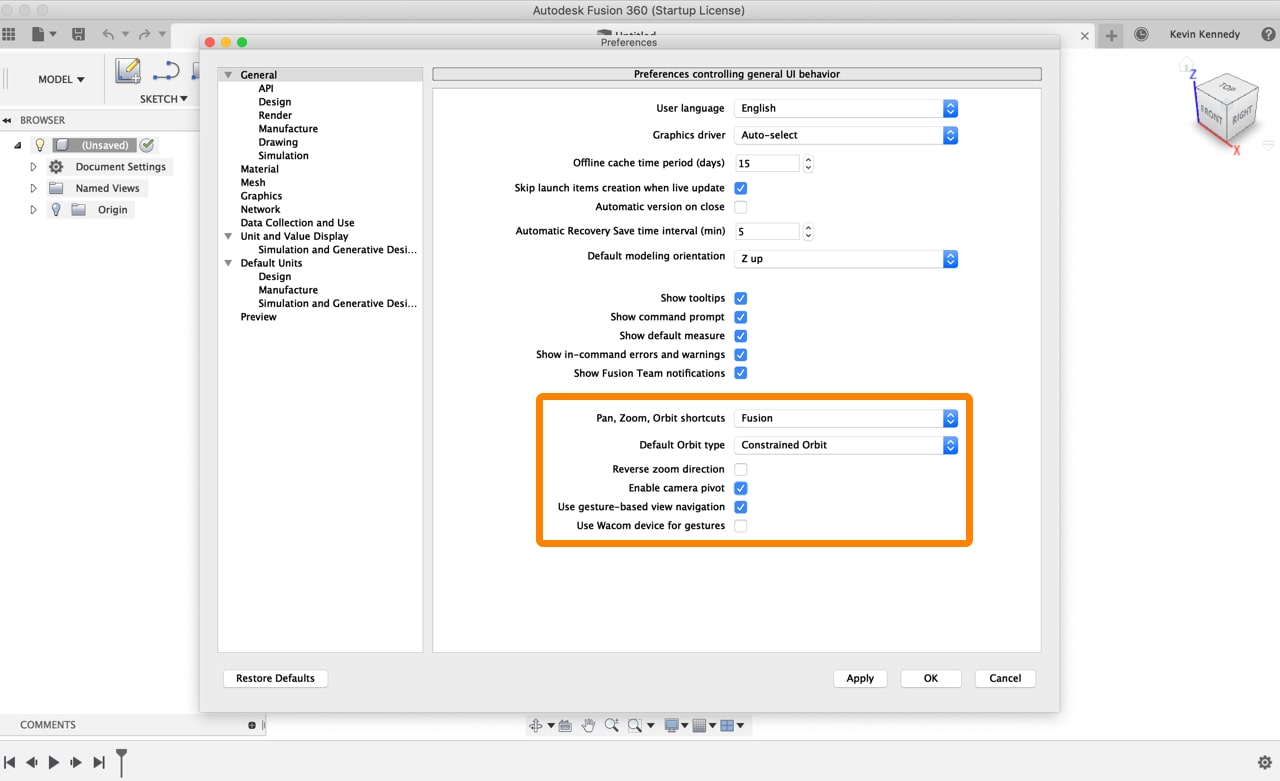Activate the Unsaved component radio checkmark
The height and width of the screenshot is (781, 1280).
147,145
